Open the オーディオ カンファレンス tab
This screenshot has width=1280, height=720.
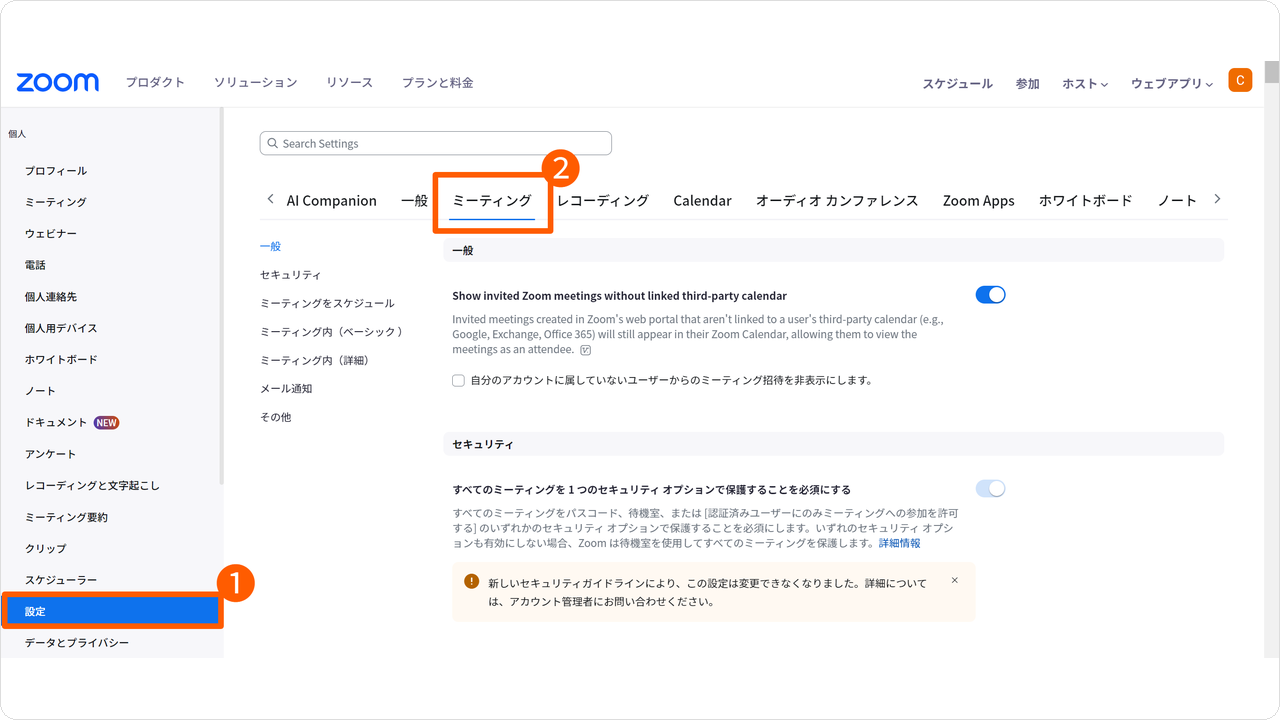(837, 201)
